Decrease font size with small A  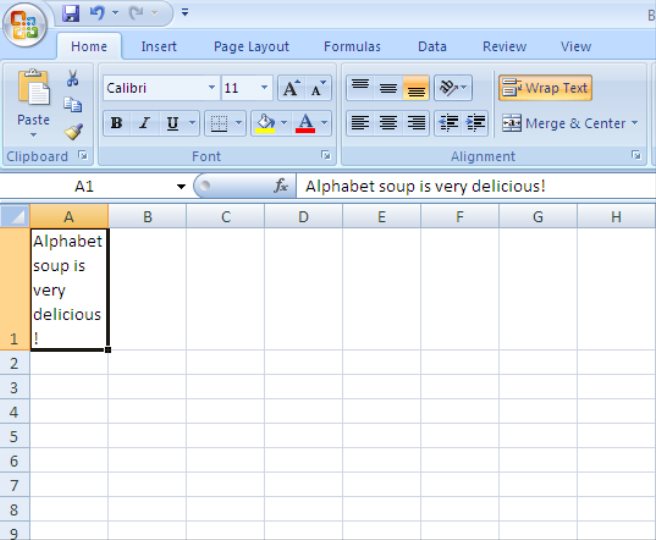tap(318, 88)
